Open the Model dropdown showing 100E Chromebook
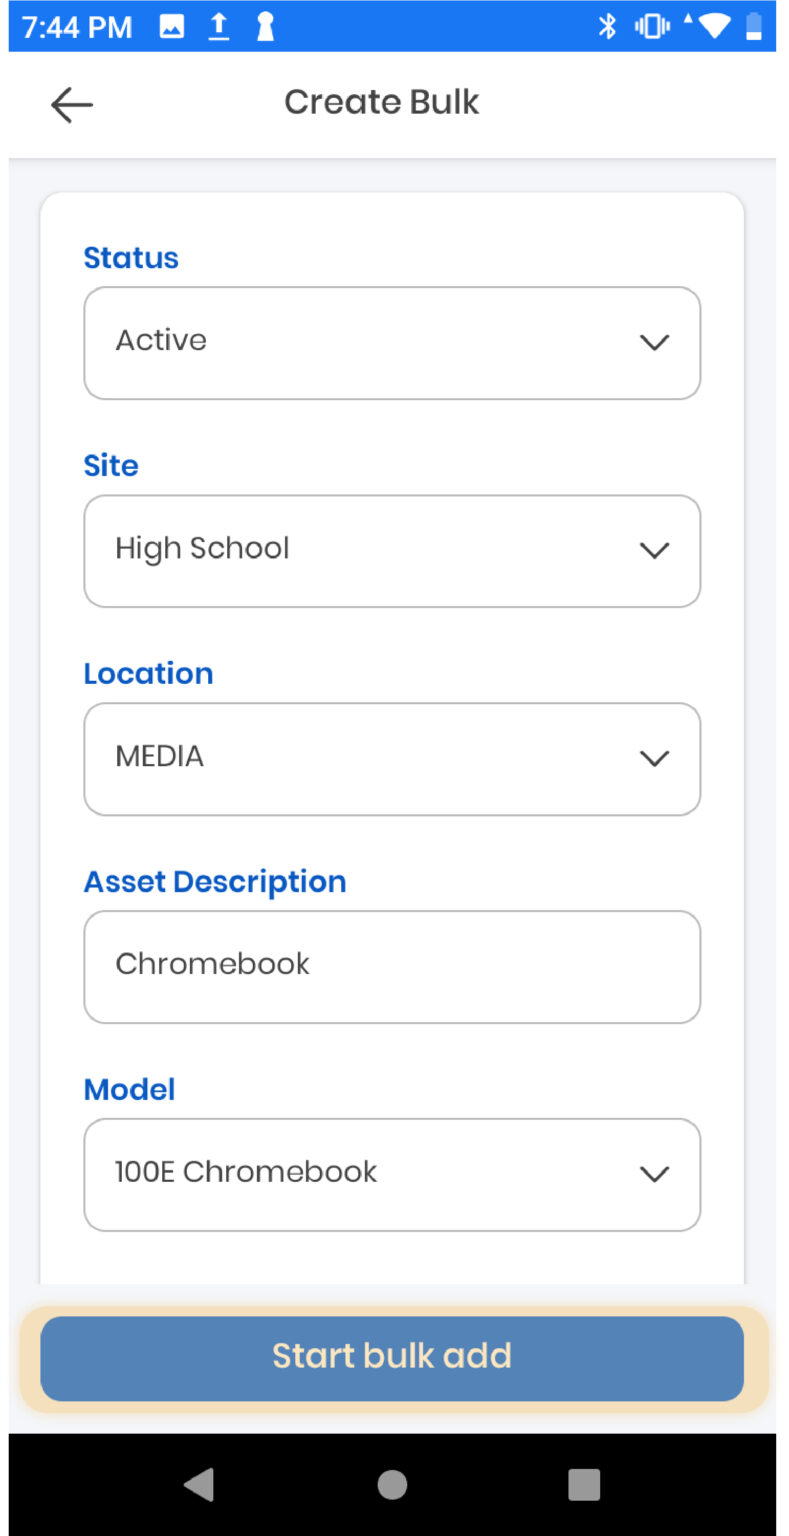This screenshot has height=1536, width=789. pyautogui.click(x=392, y=1174)
